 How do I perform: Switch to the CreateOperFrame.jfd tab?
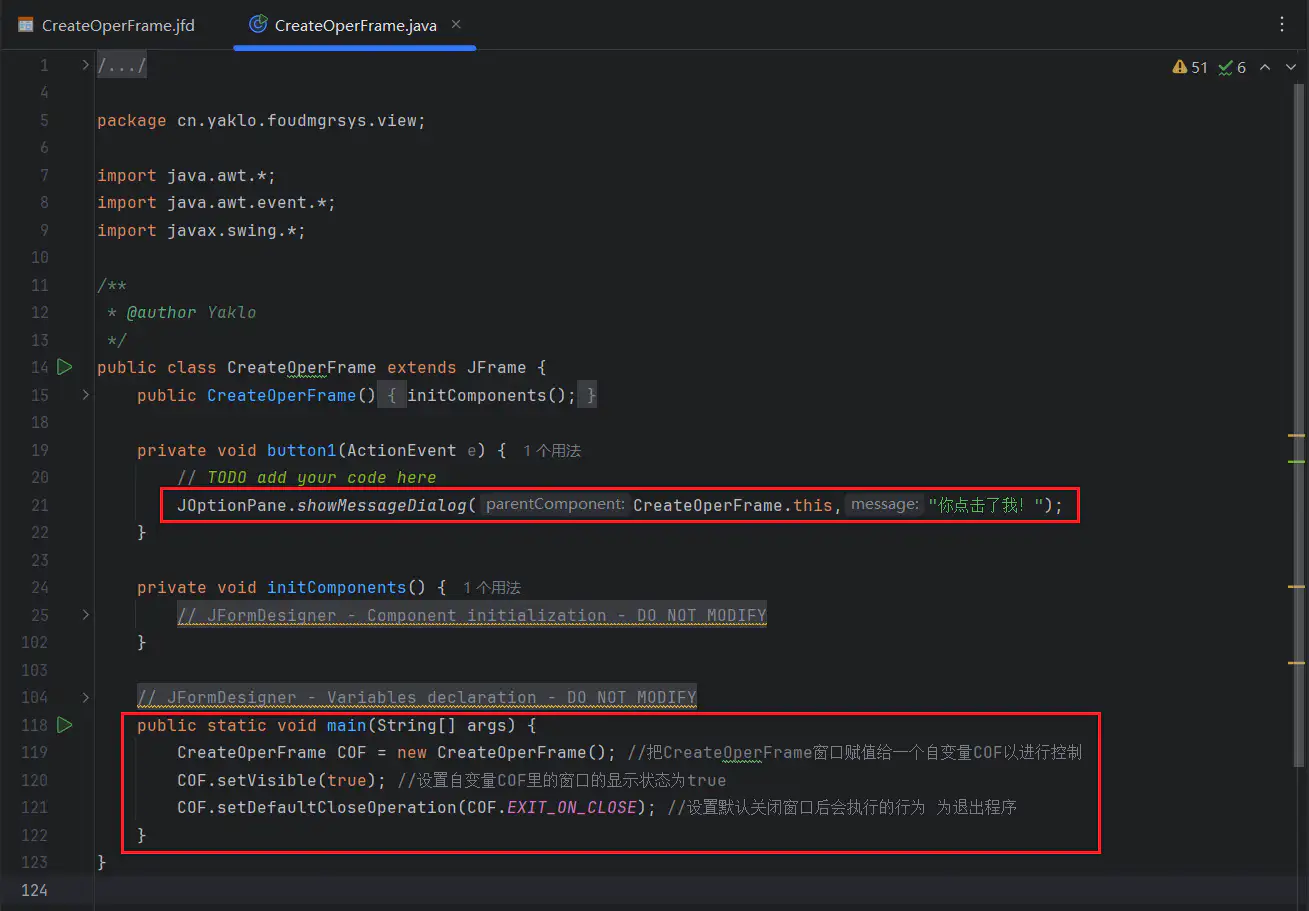click(106, 26)
